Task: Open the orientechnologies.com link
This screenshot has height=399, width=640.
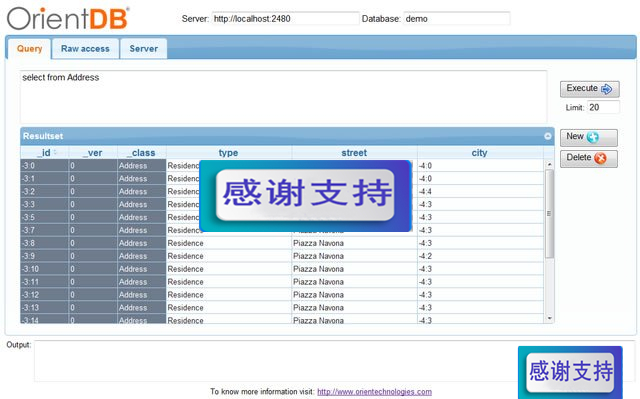Action: 374,392
